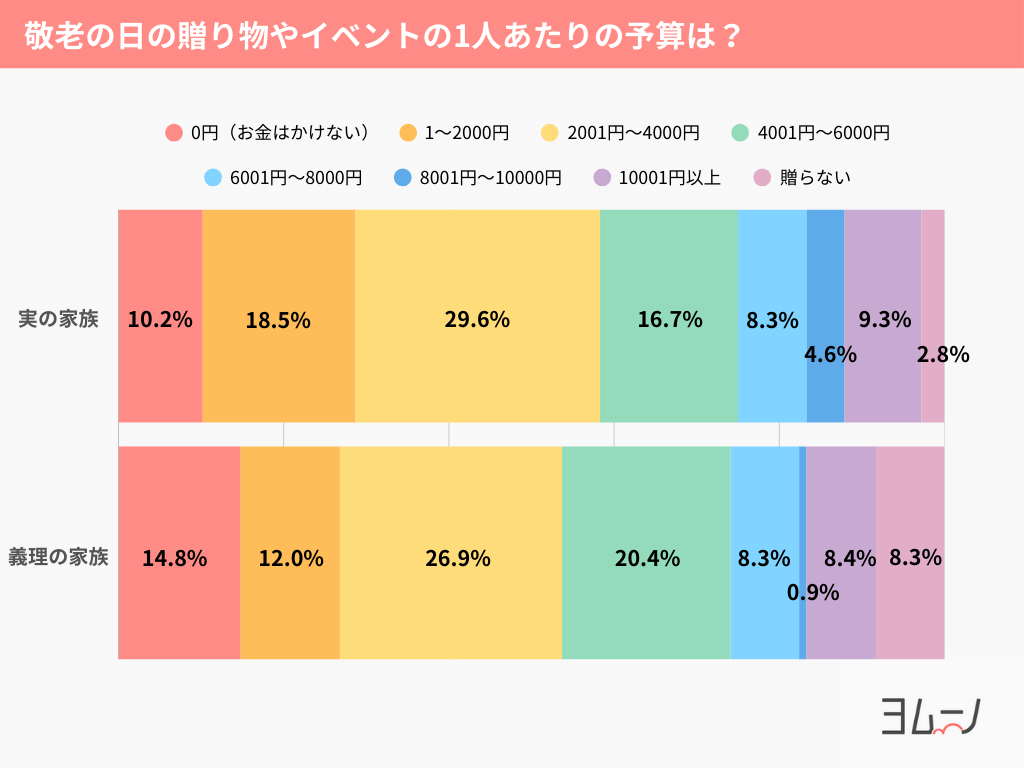This screenshot has height=768, width=1024.
Task: Click the chart title heading text
Action: [x=381, y=35]
